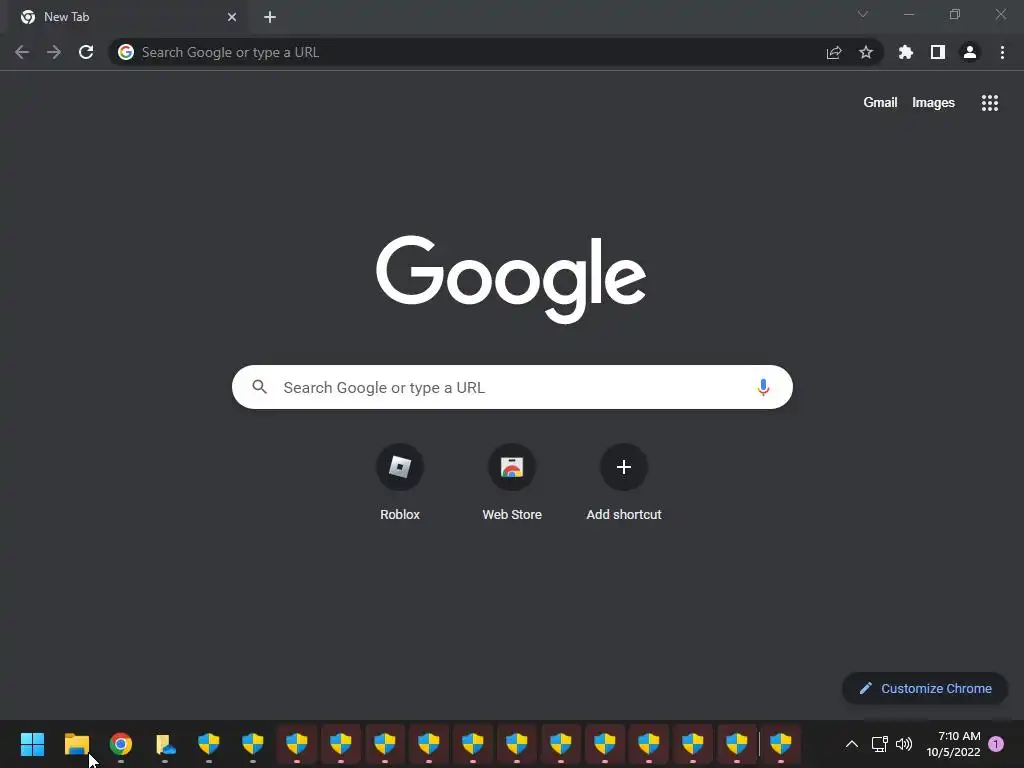
Task: Focus the Google search box on page
Action: [x=512, y=387]
